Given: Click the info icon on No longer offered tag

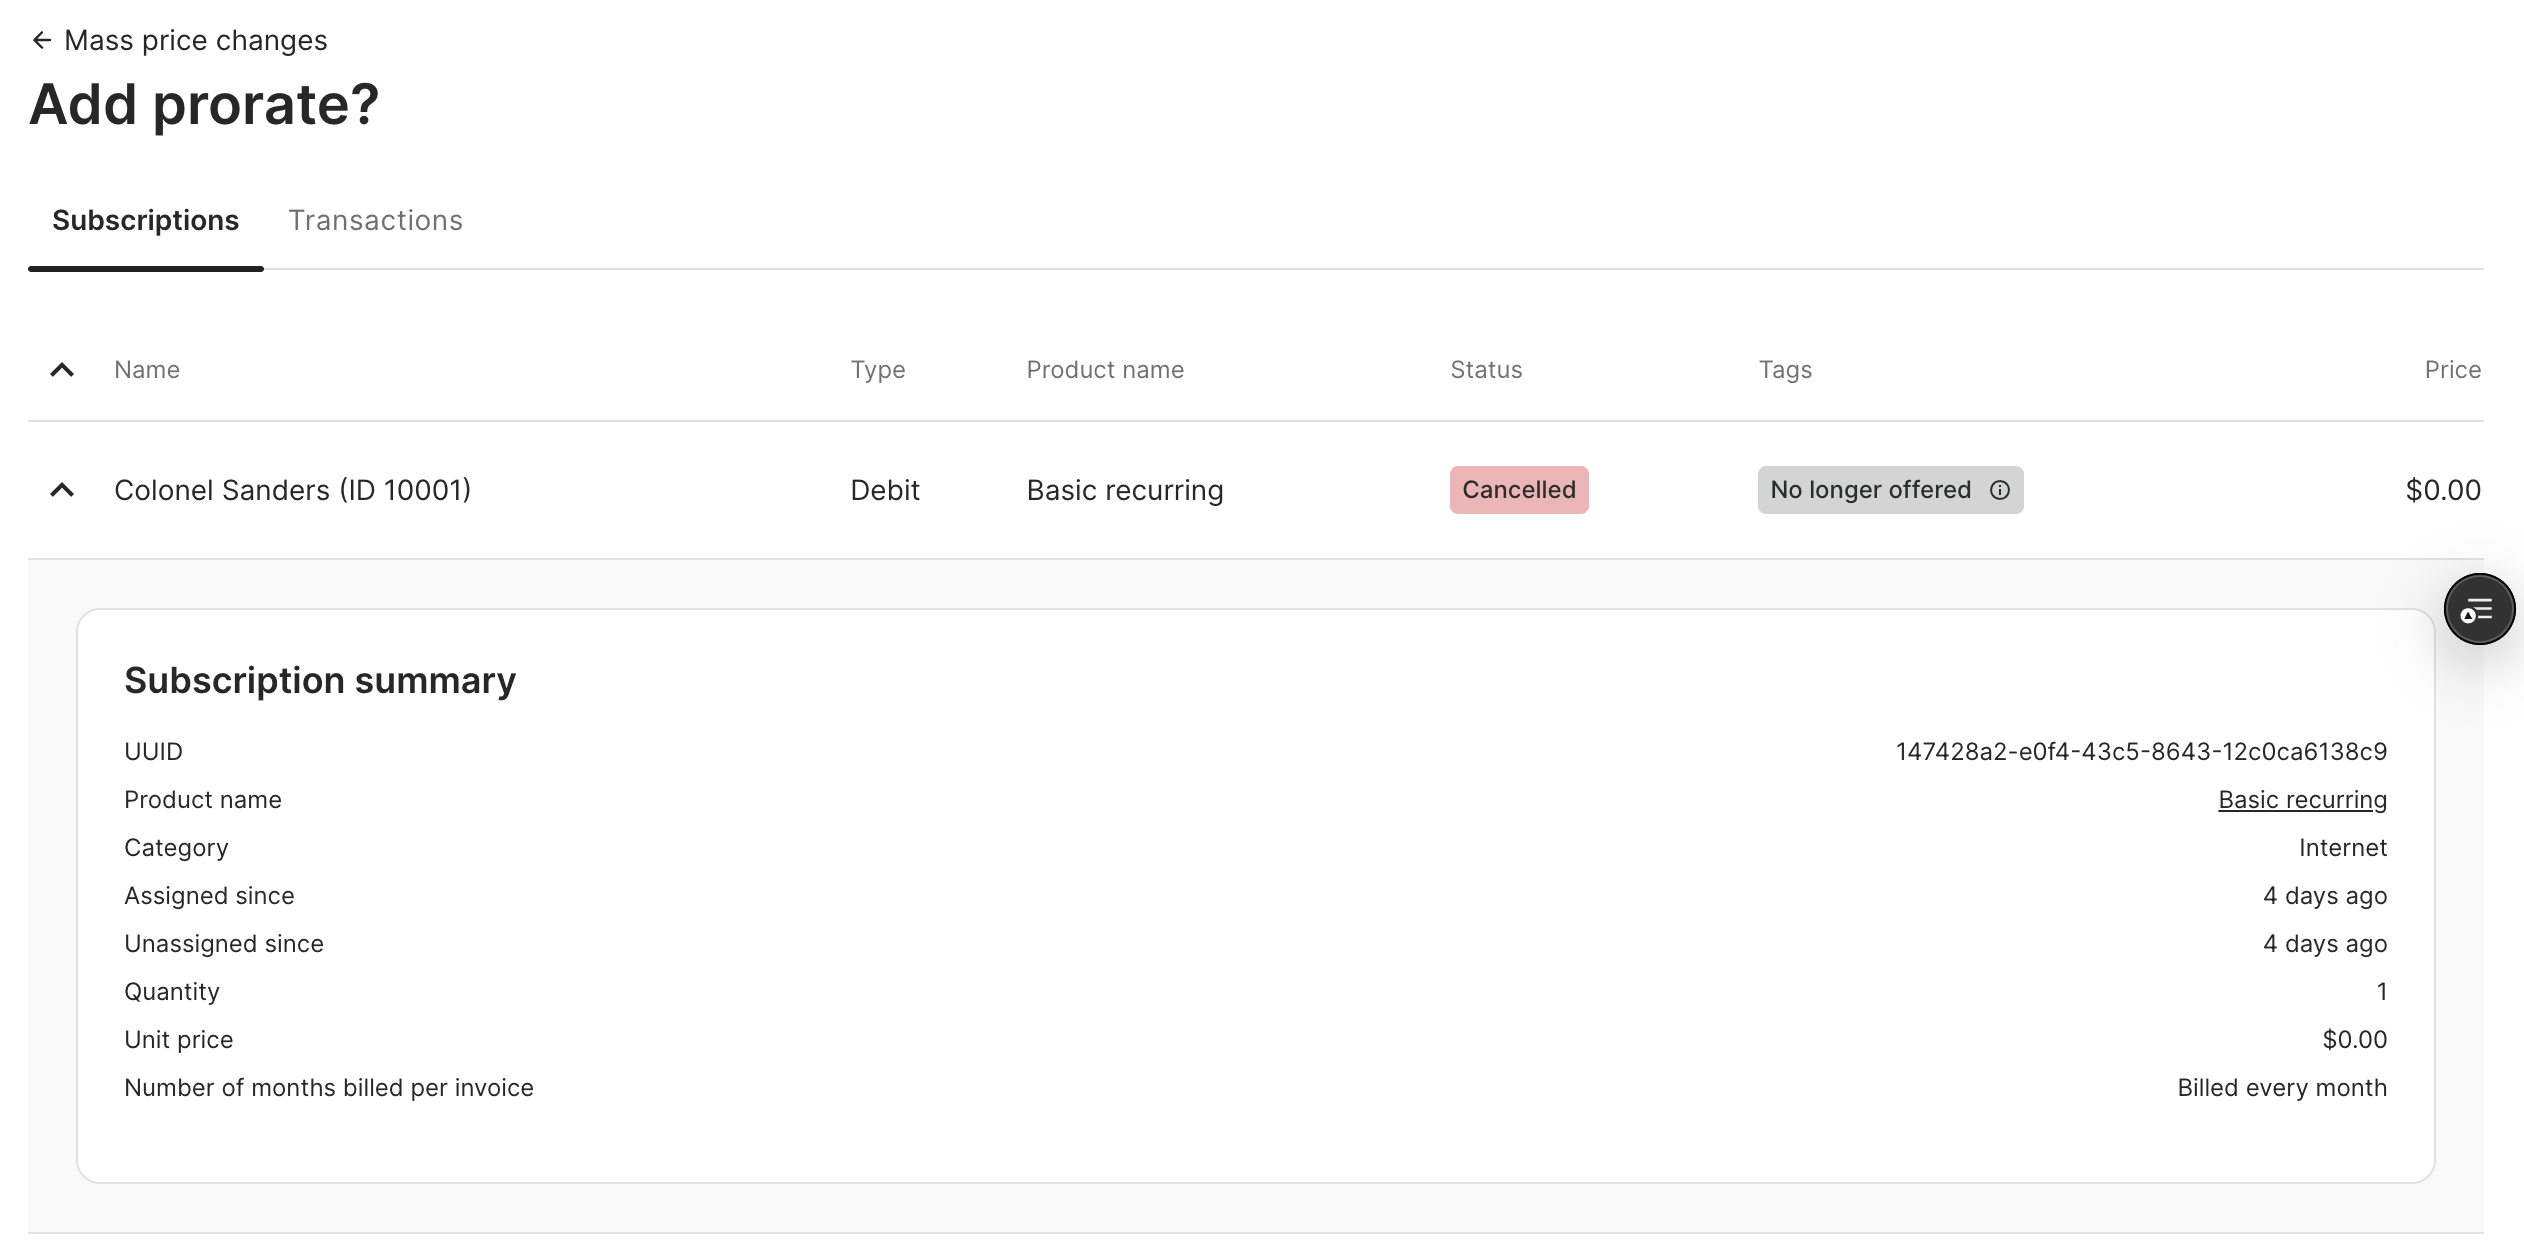Looking at the screenshot, I should pos(2000,490).
